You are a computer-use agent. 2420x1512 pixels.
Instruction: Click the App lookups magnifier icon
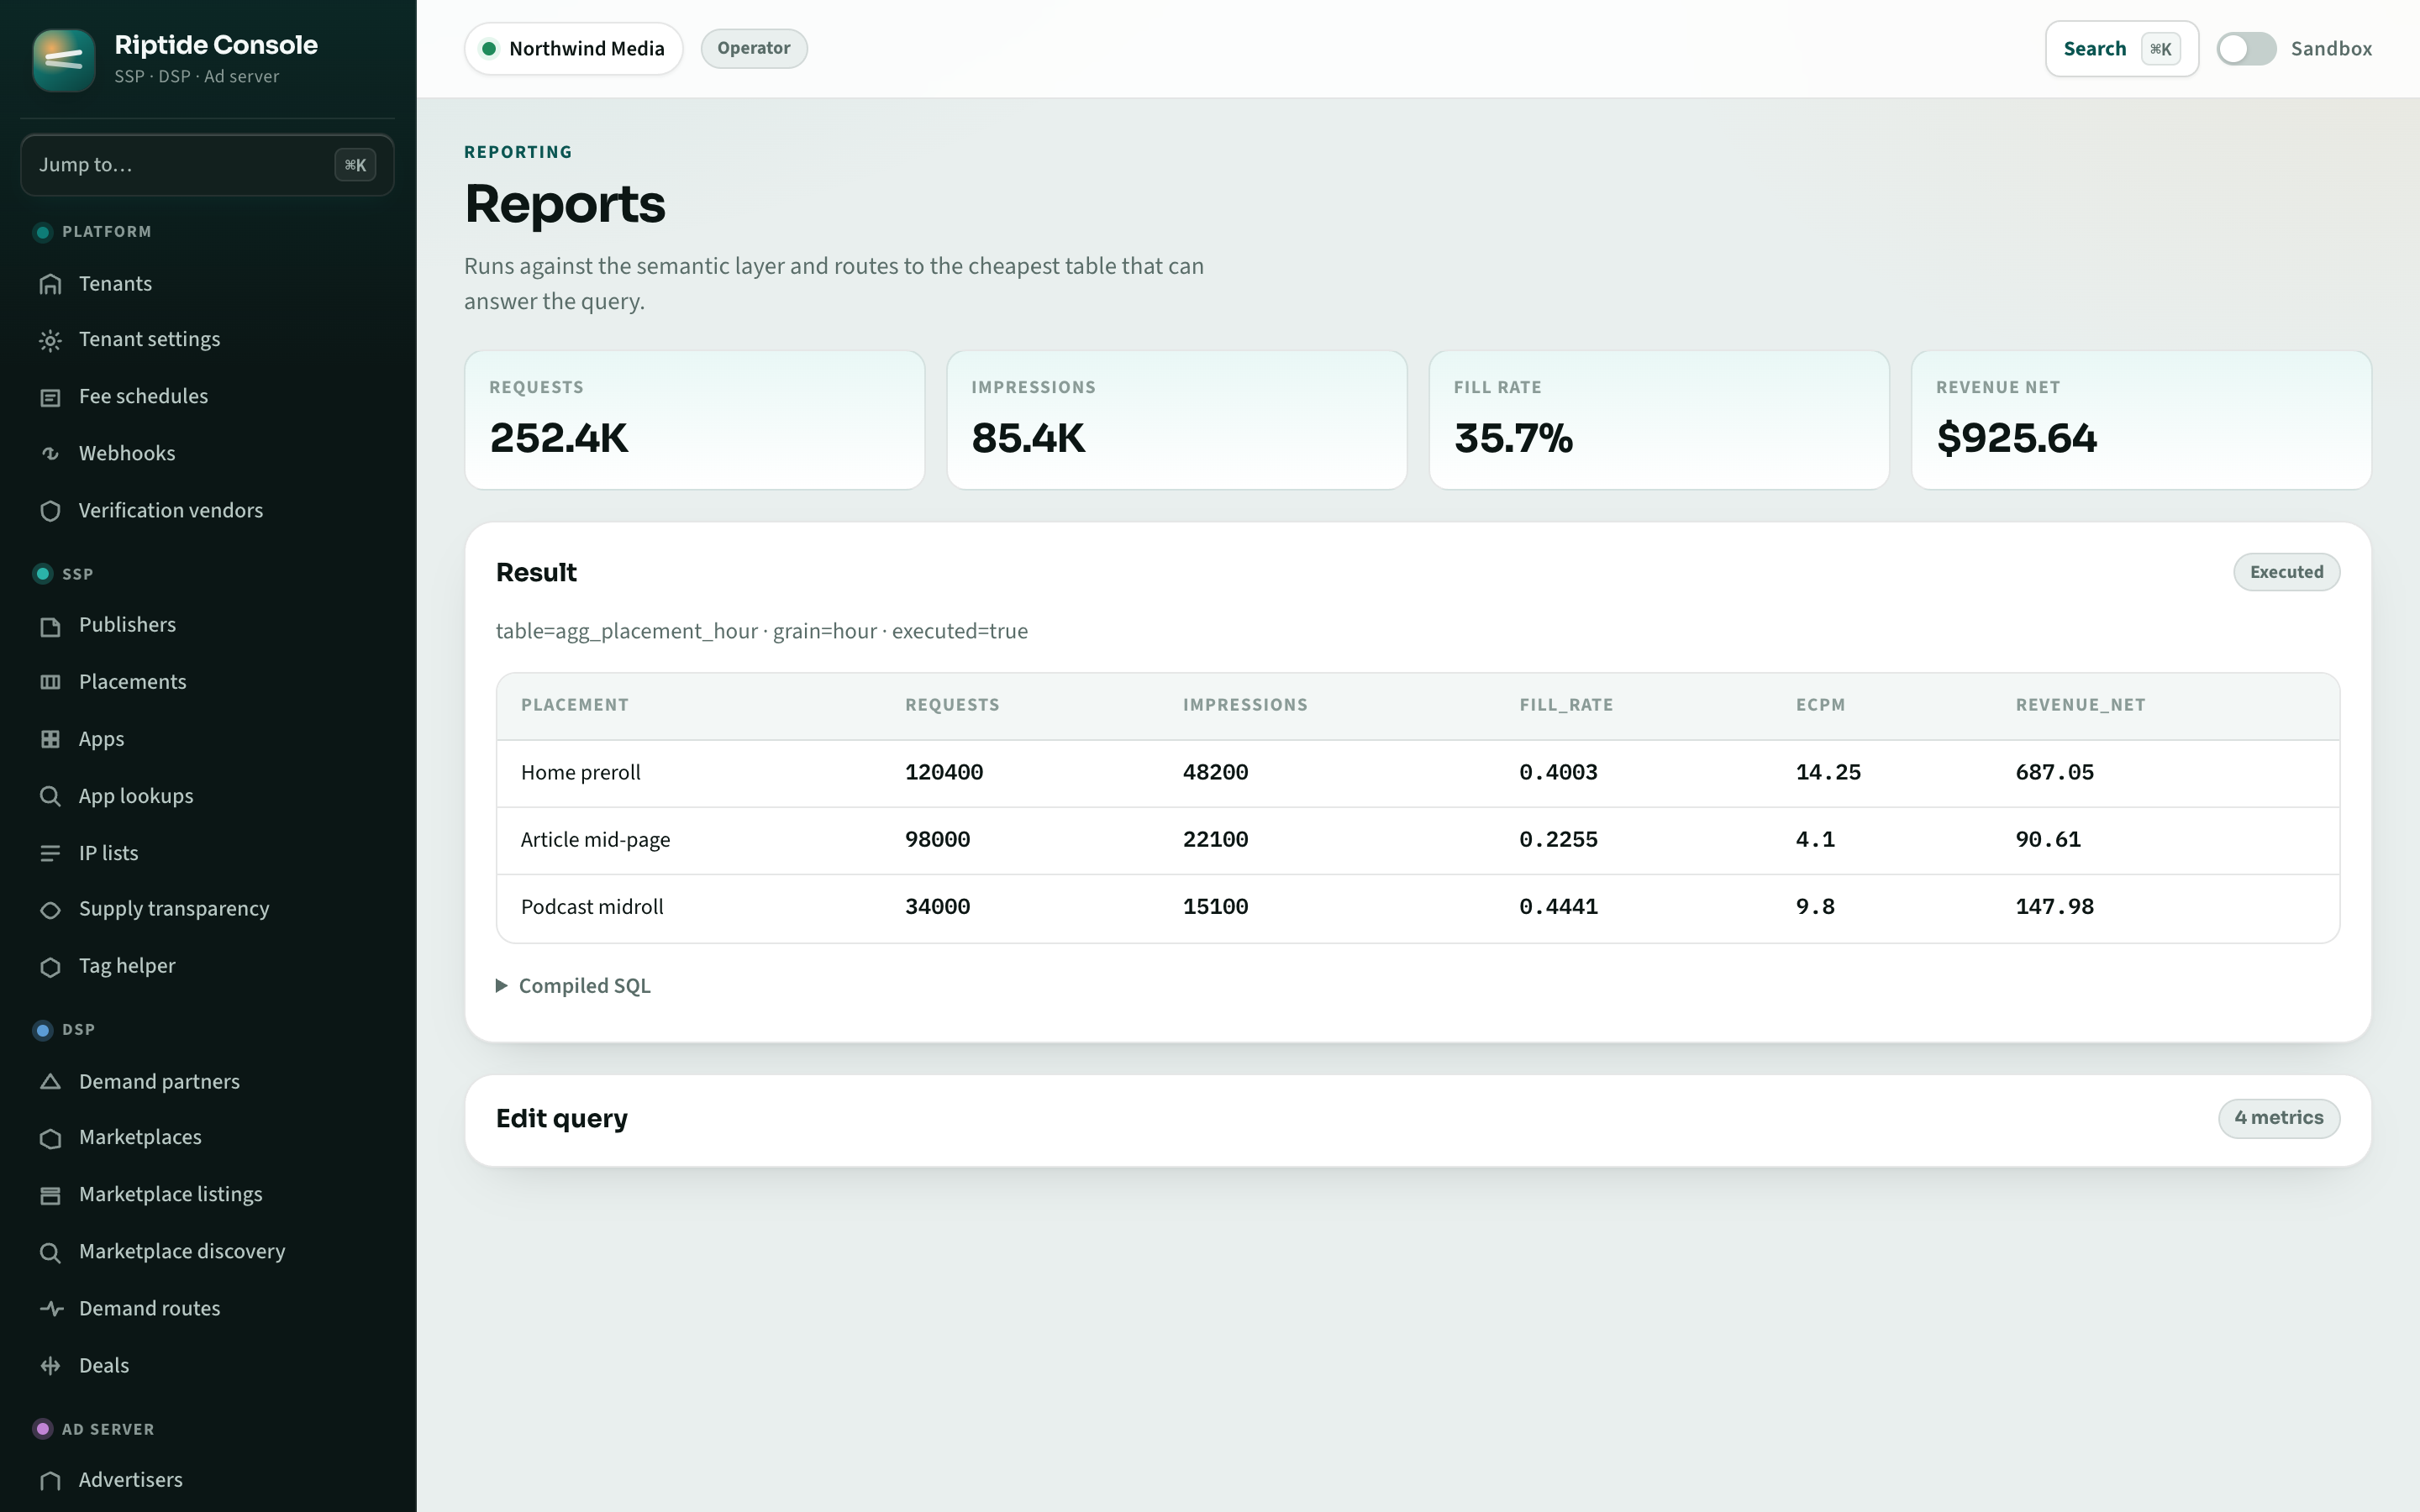point(50,796)
